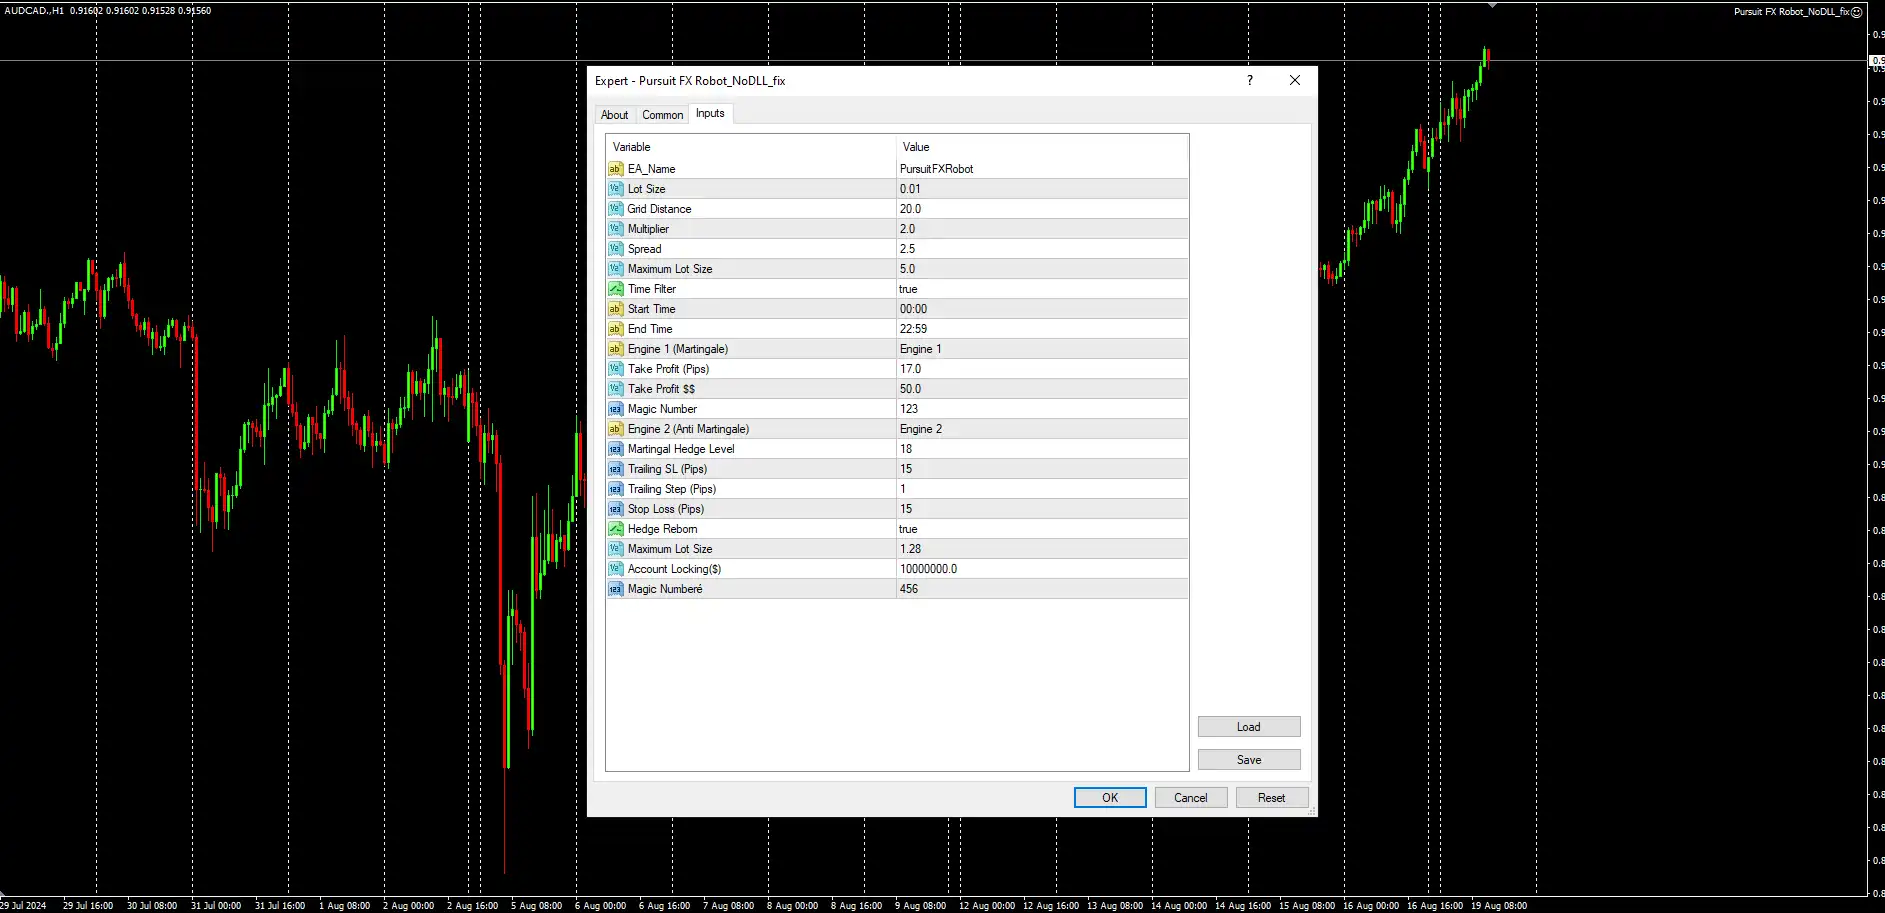Select the Inputs tab

click(710, 113)
